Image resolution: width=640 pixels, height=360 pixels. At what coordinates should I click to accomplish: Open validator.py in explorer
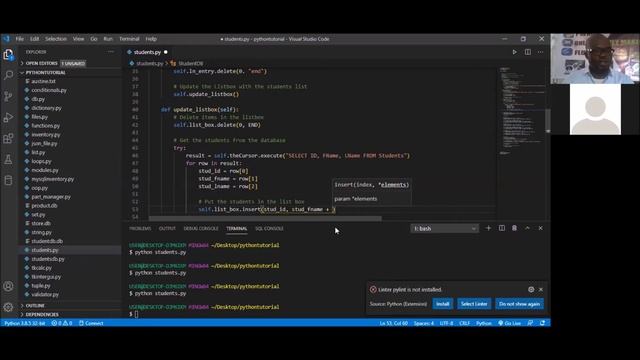(45, 294)
